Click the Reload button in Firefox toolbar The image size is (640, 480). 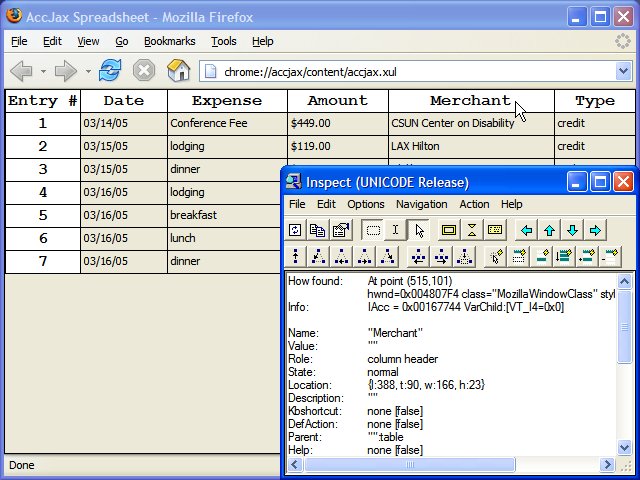[110, 70]
